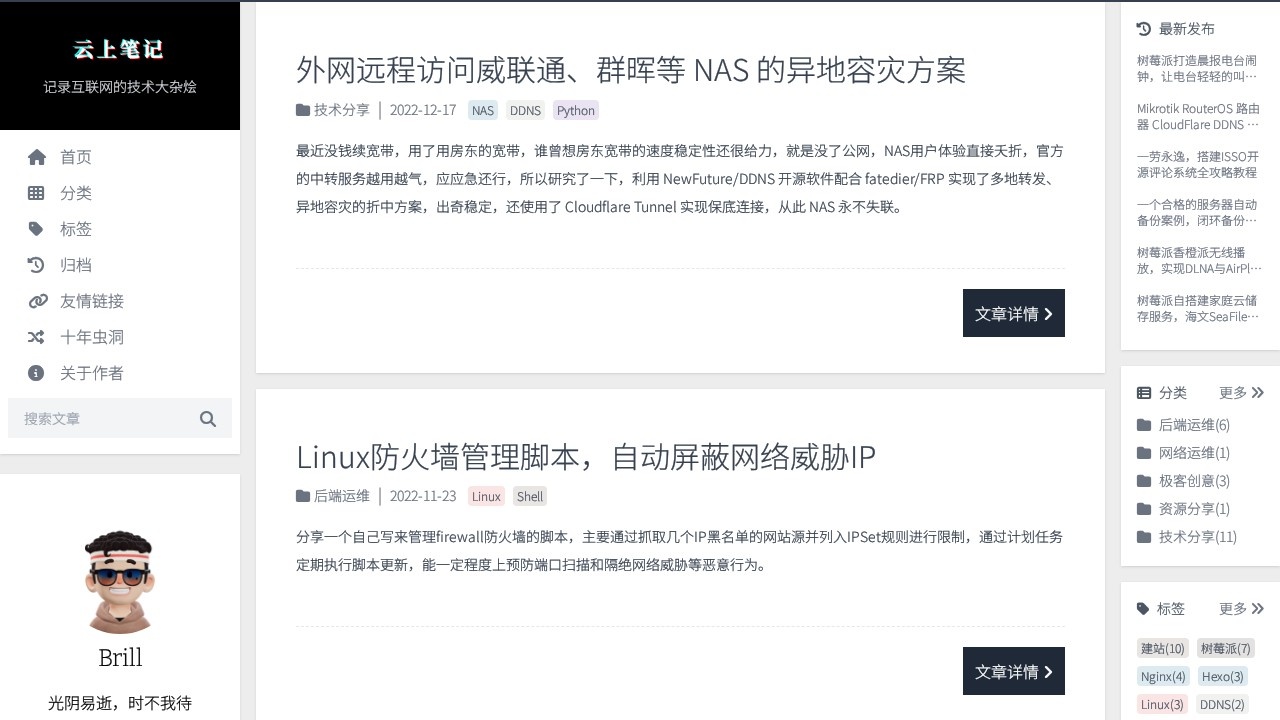Open the 归档 history icon in sidebar
The image size is (1280, 720).
(37, 265)
